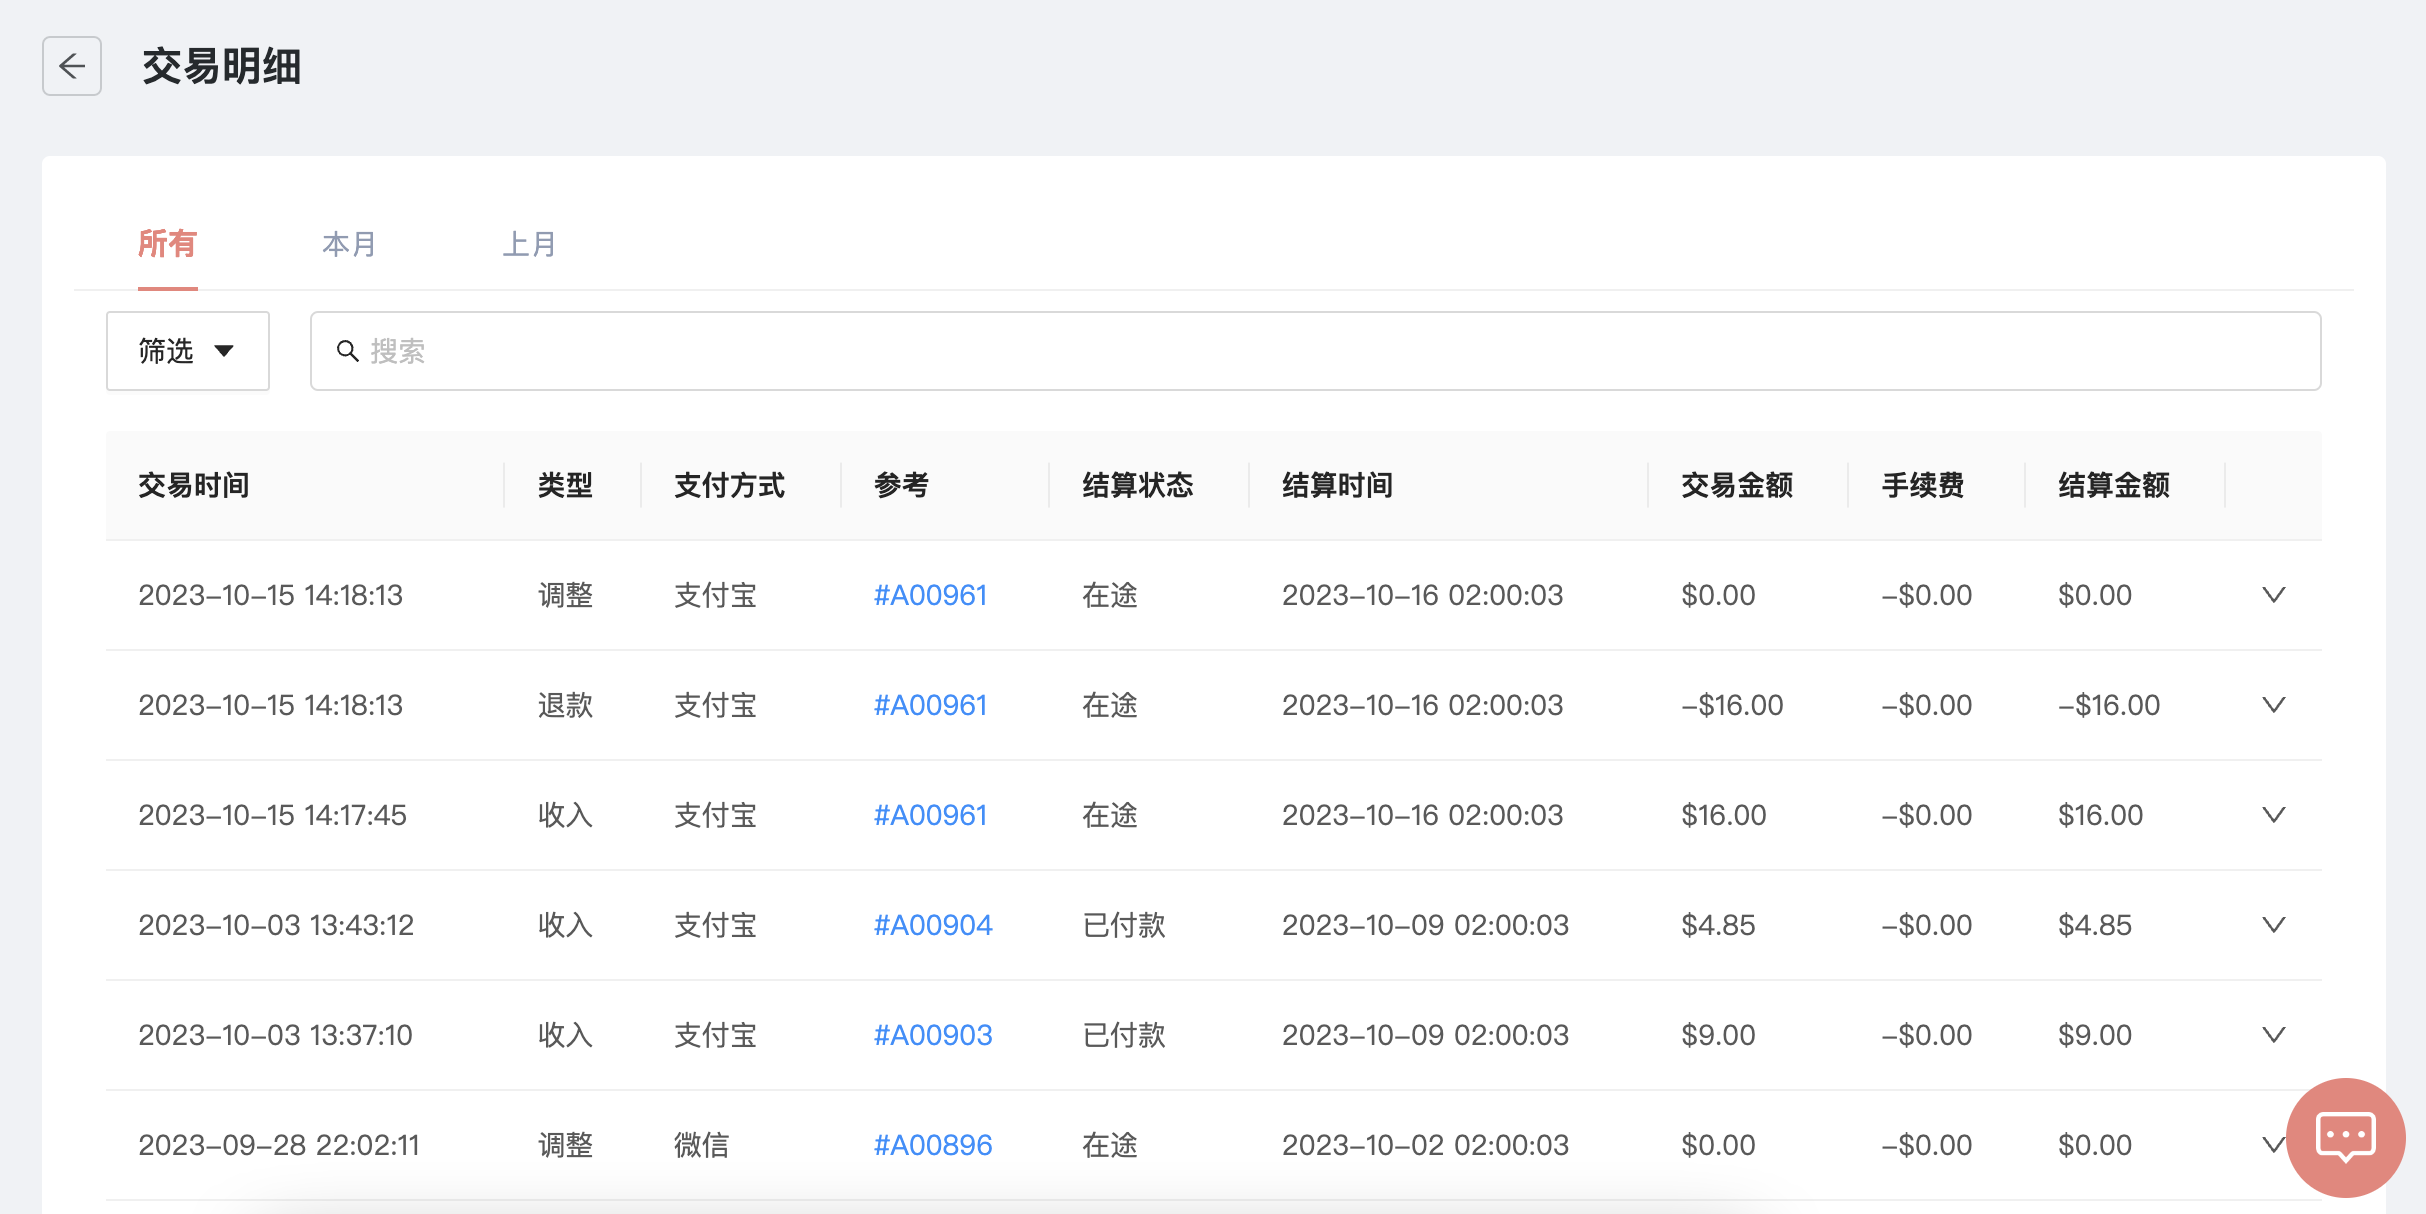The width and height of the screenshot is (2426, 1214).
Task: Expand the #A00903 transaction row
Action: pyautogui.click(x=2273, y=1035)
